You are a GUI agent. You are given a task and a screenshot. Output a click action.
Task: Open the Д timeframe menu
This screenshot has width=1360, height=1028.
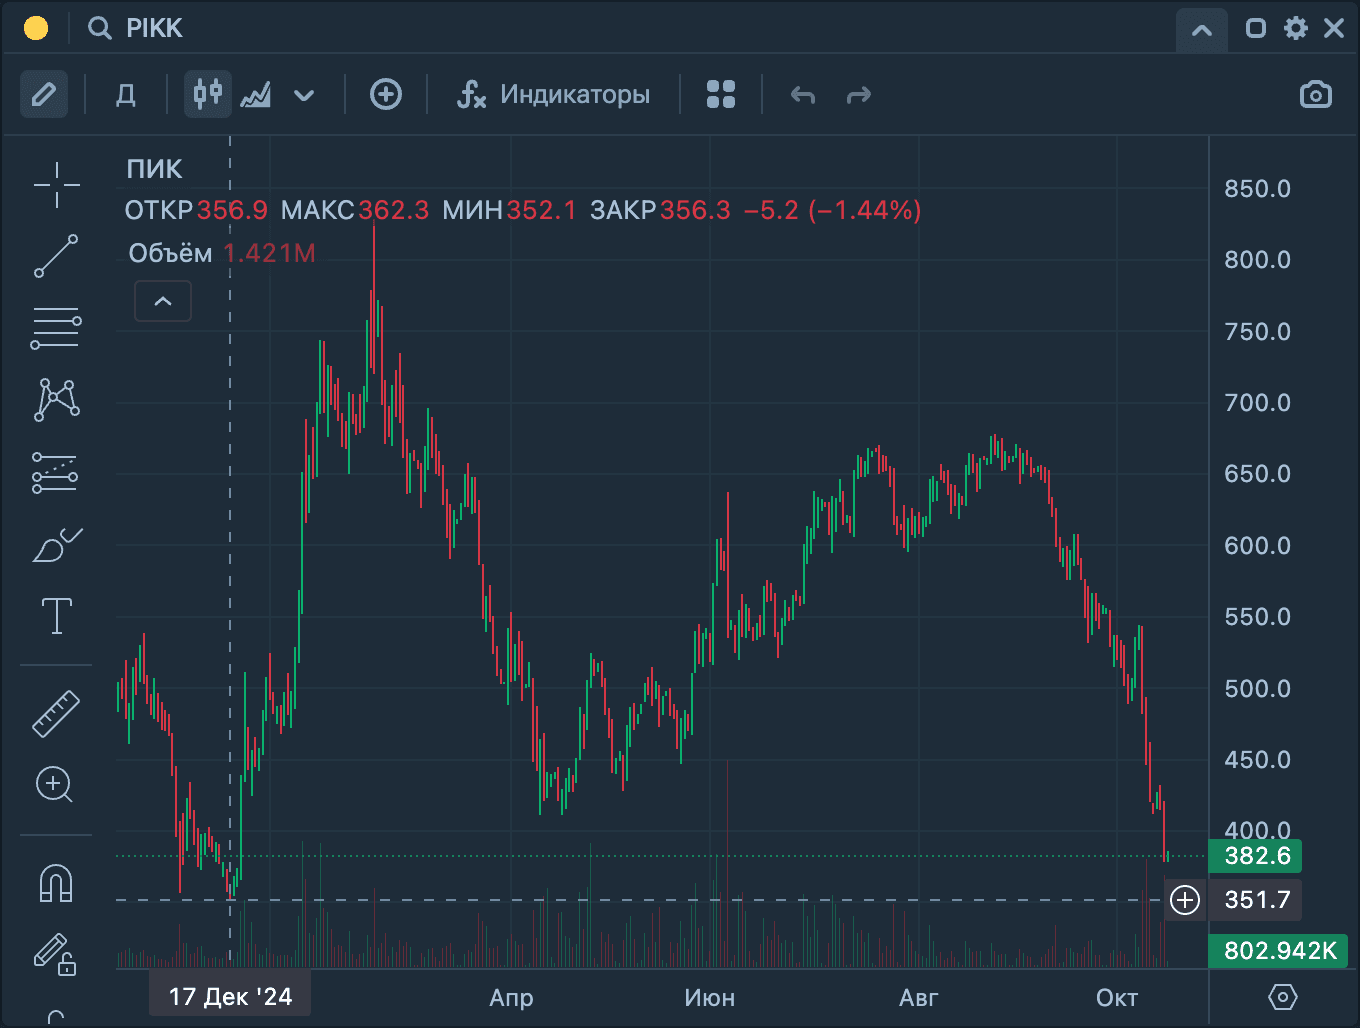click(126, 95)
